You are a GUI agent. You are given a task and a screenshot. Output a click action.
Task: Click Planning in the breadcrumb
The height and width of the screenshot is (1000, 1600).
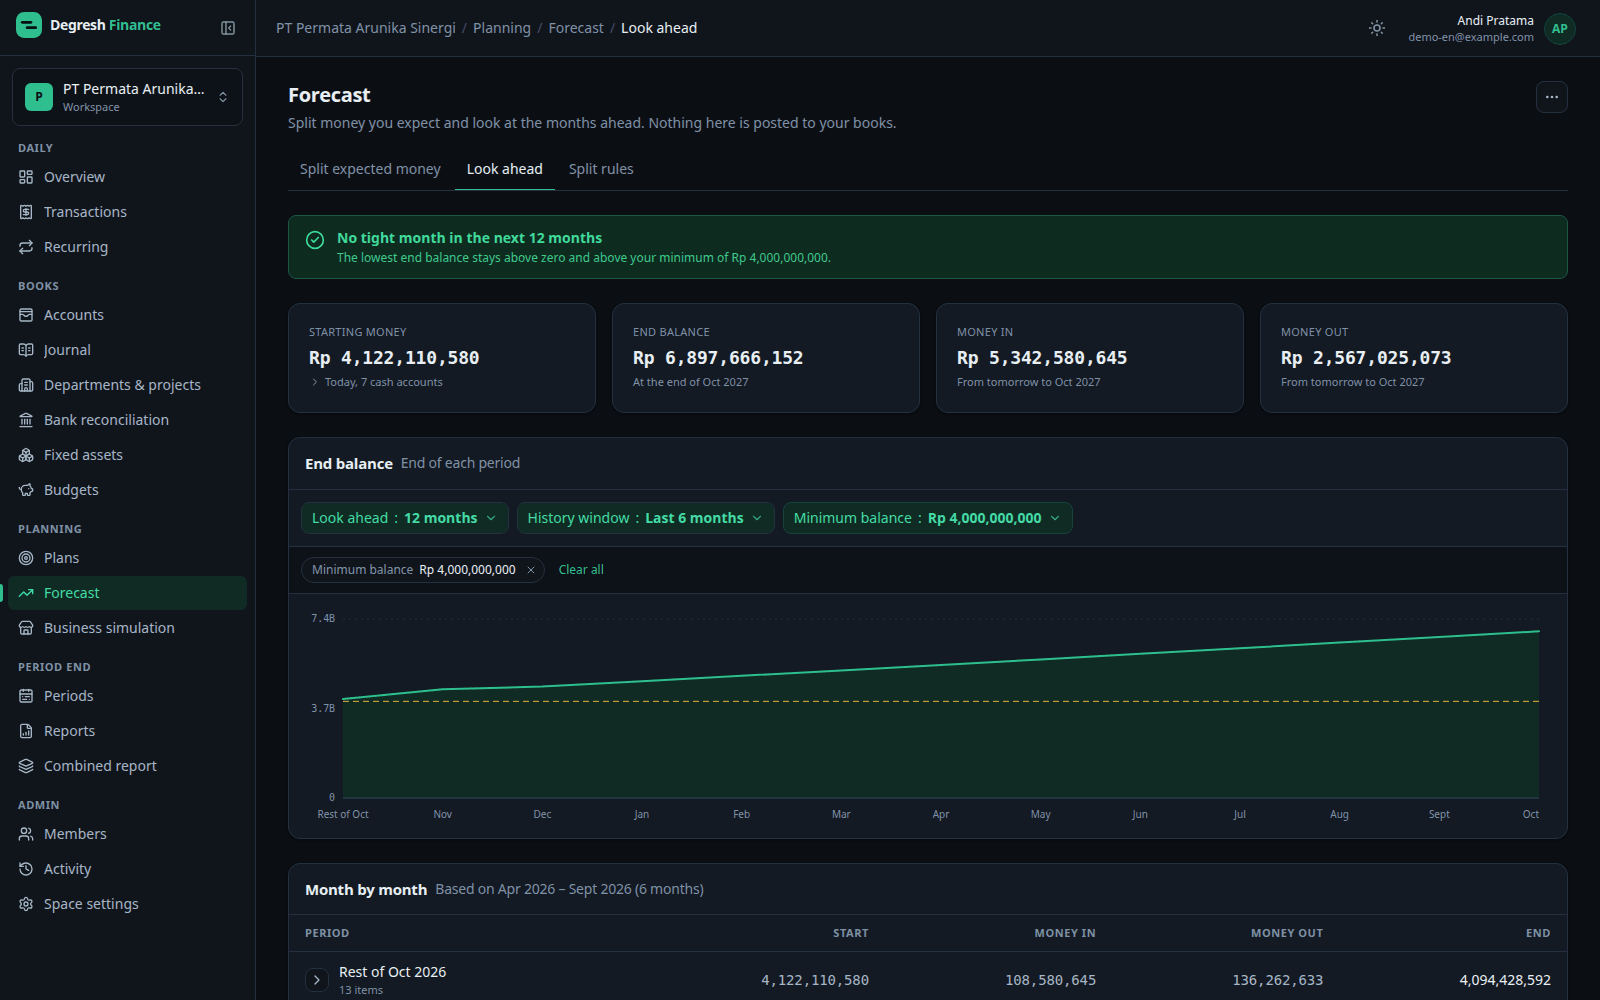[x=502, y=28]
